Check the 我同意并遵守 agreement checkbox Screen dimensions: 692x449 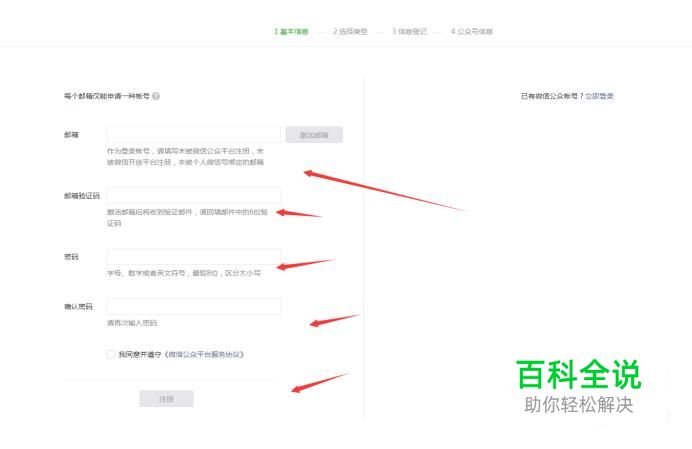(x=111, y=355)
